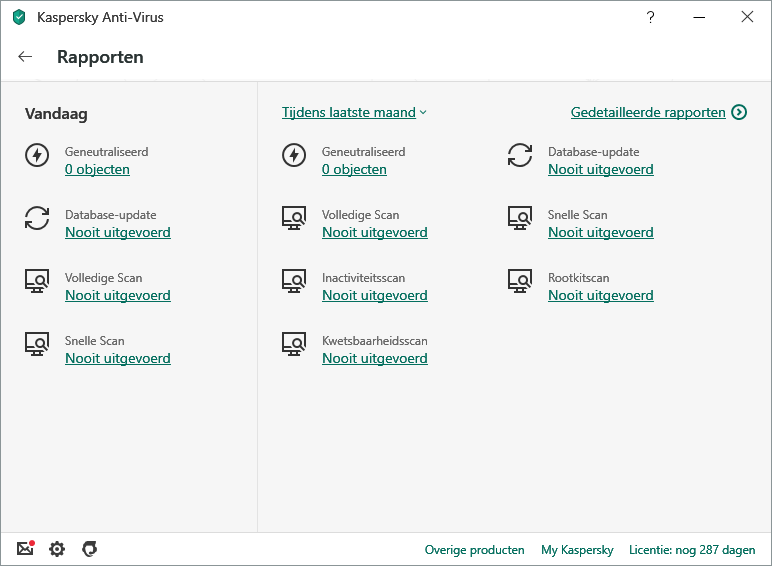Viewport: 772px width, 566px height.
Task: Minimize the Kaspersky Anti-Virus window
Action: [699, 17]
